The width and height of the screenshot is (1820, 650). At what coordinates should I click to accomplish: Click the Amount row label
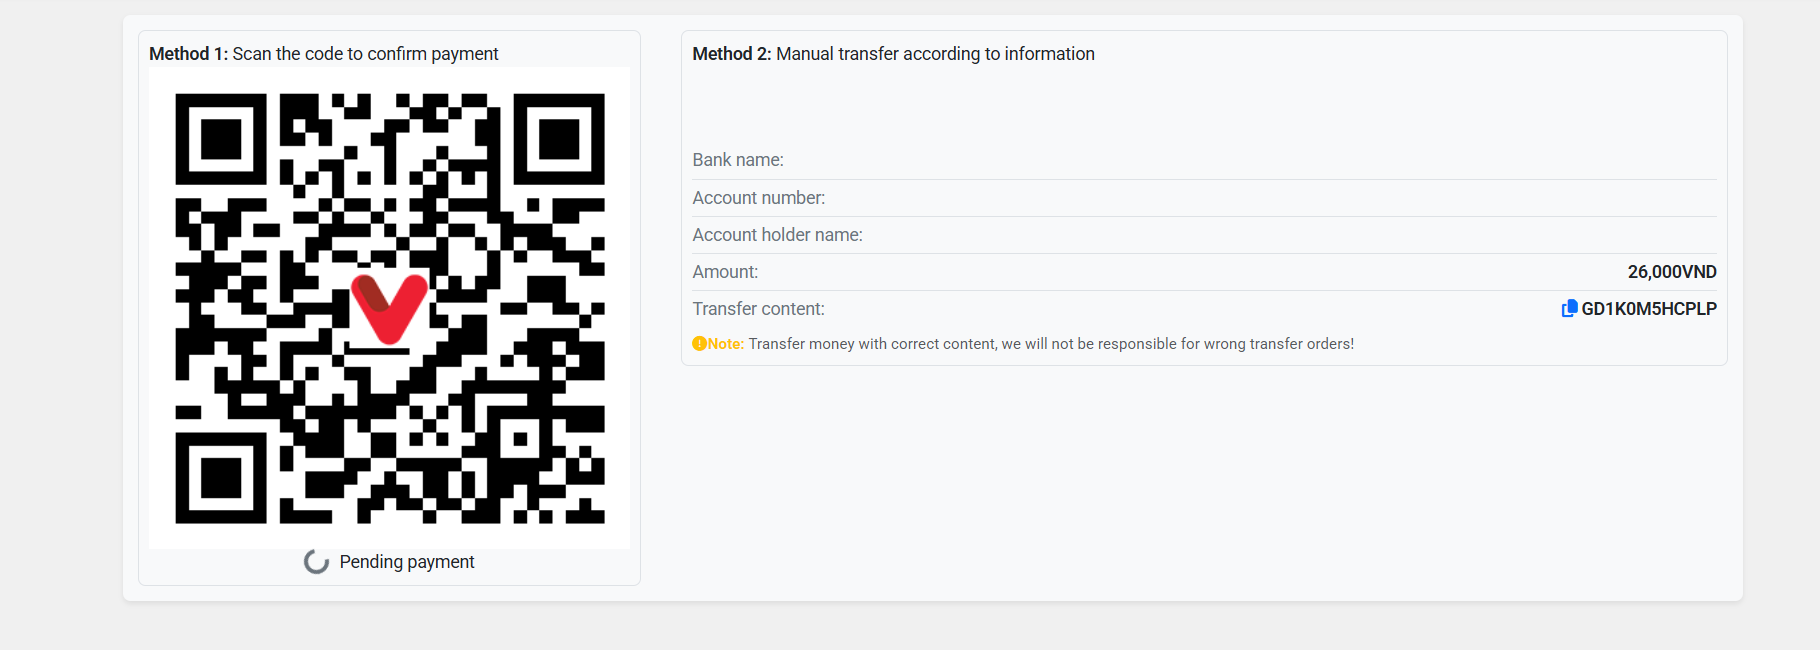coord(725,272)
